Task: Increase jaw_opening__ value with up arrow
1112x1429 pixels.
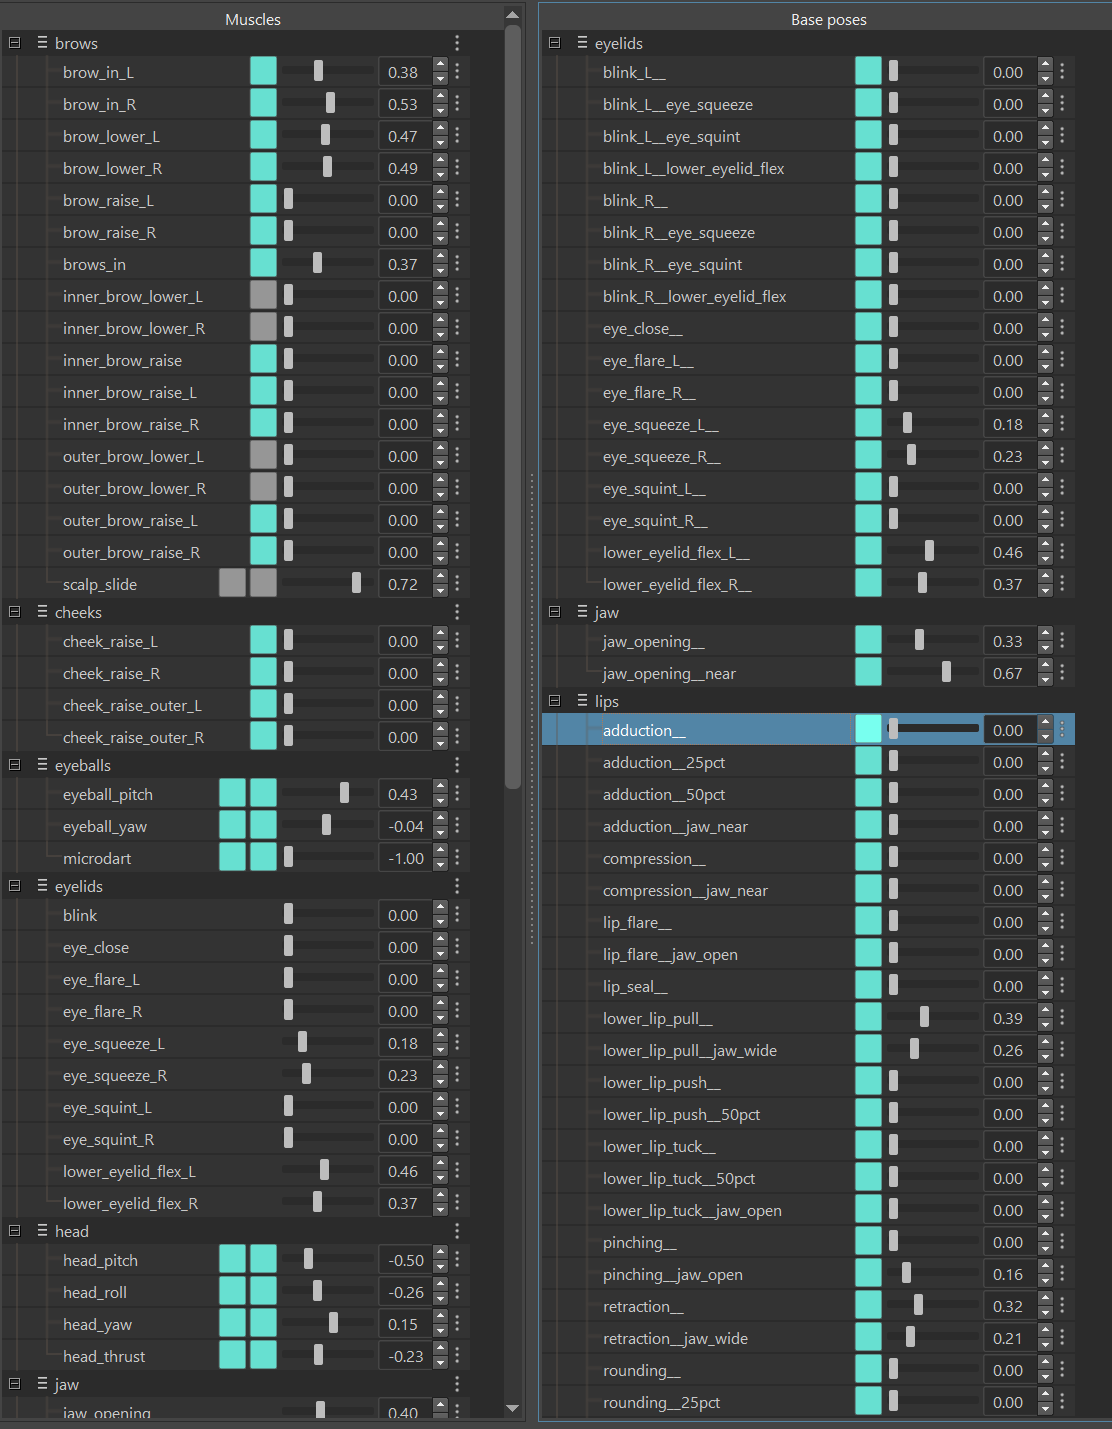Action: [1045, 634]
